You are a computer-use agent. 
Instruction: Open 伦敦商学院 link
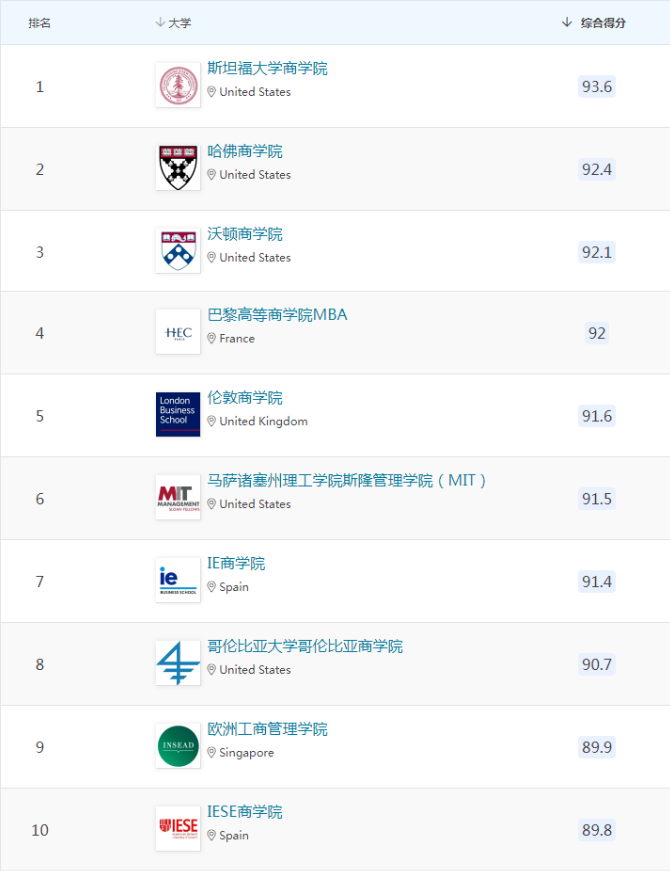coord(245,398)
